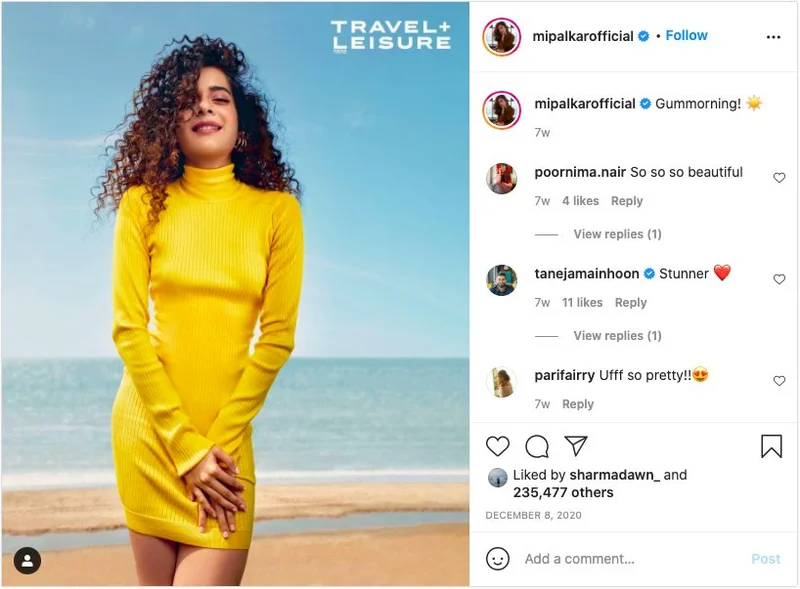Open the three-dot more options menu
800x589 pixels.
(773, 37)
